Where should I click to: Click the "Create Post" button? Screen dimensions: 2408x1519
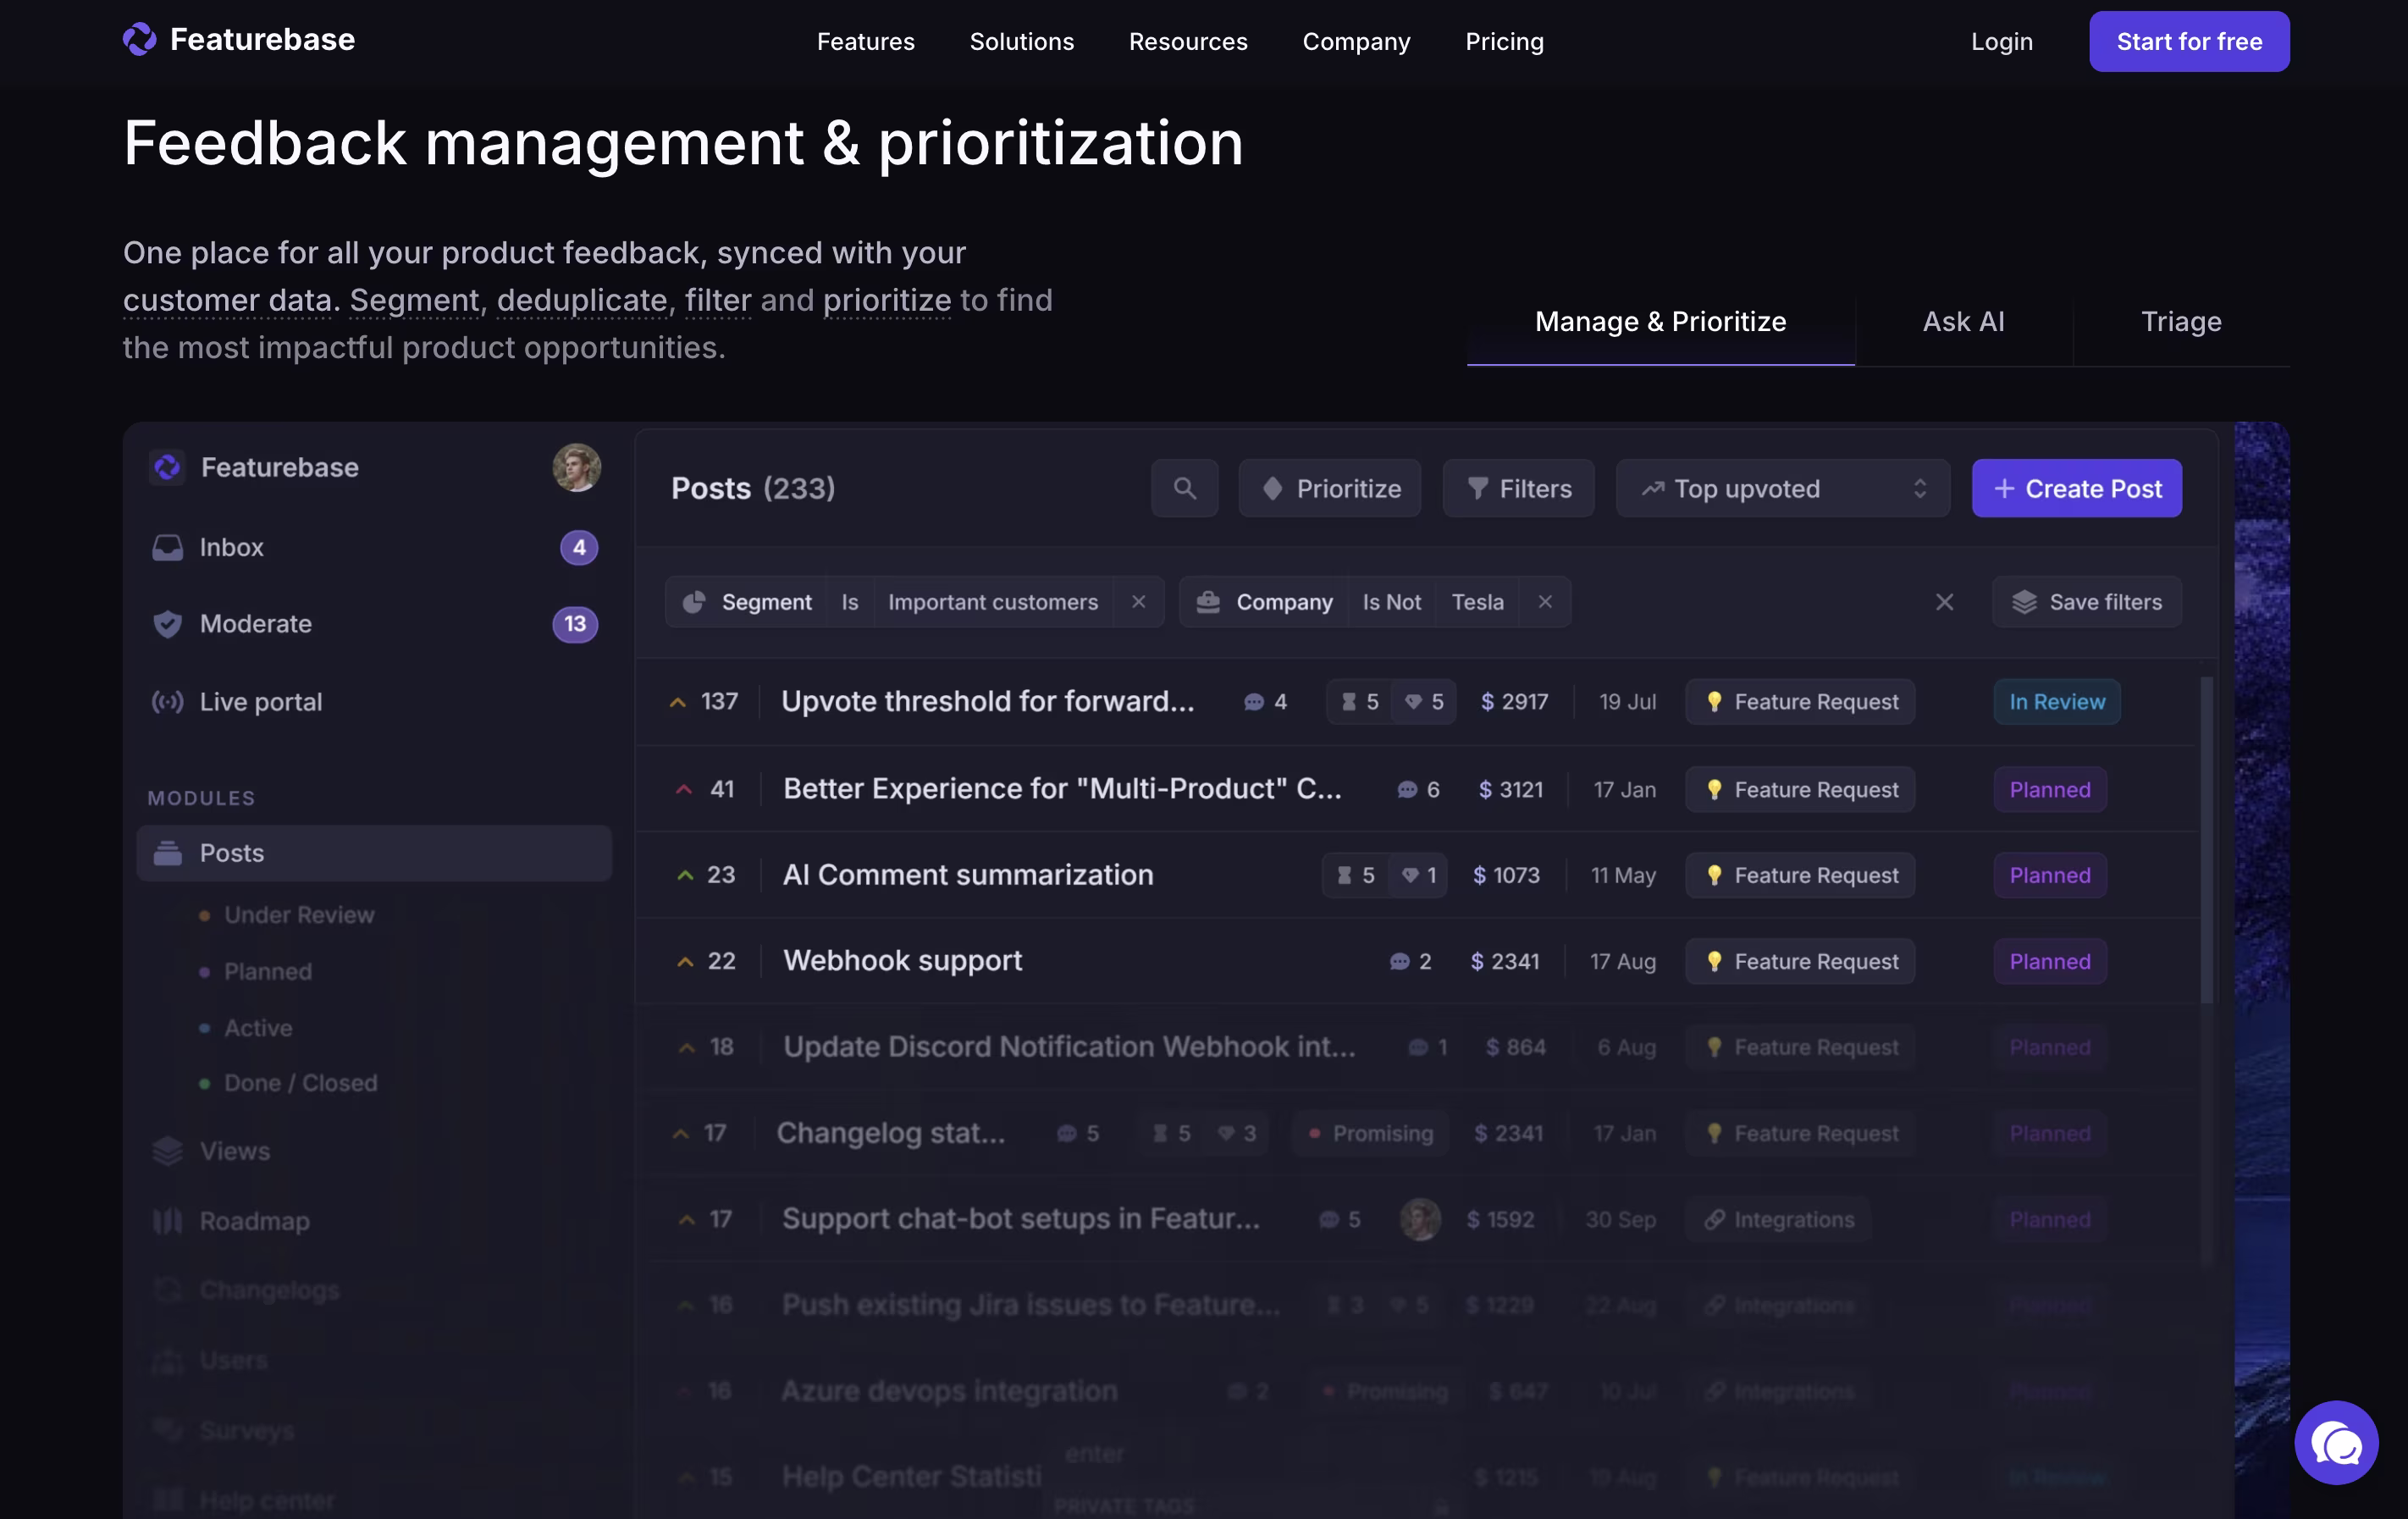point(2076,489)
